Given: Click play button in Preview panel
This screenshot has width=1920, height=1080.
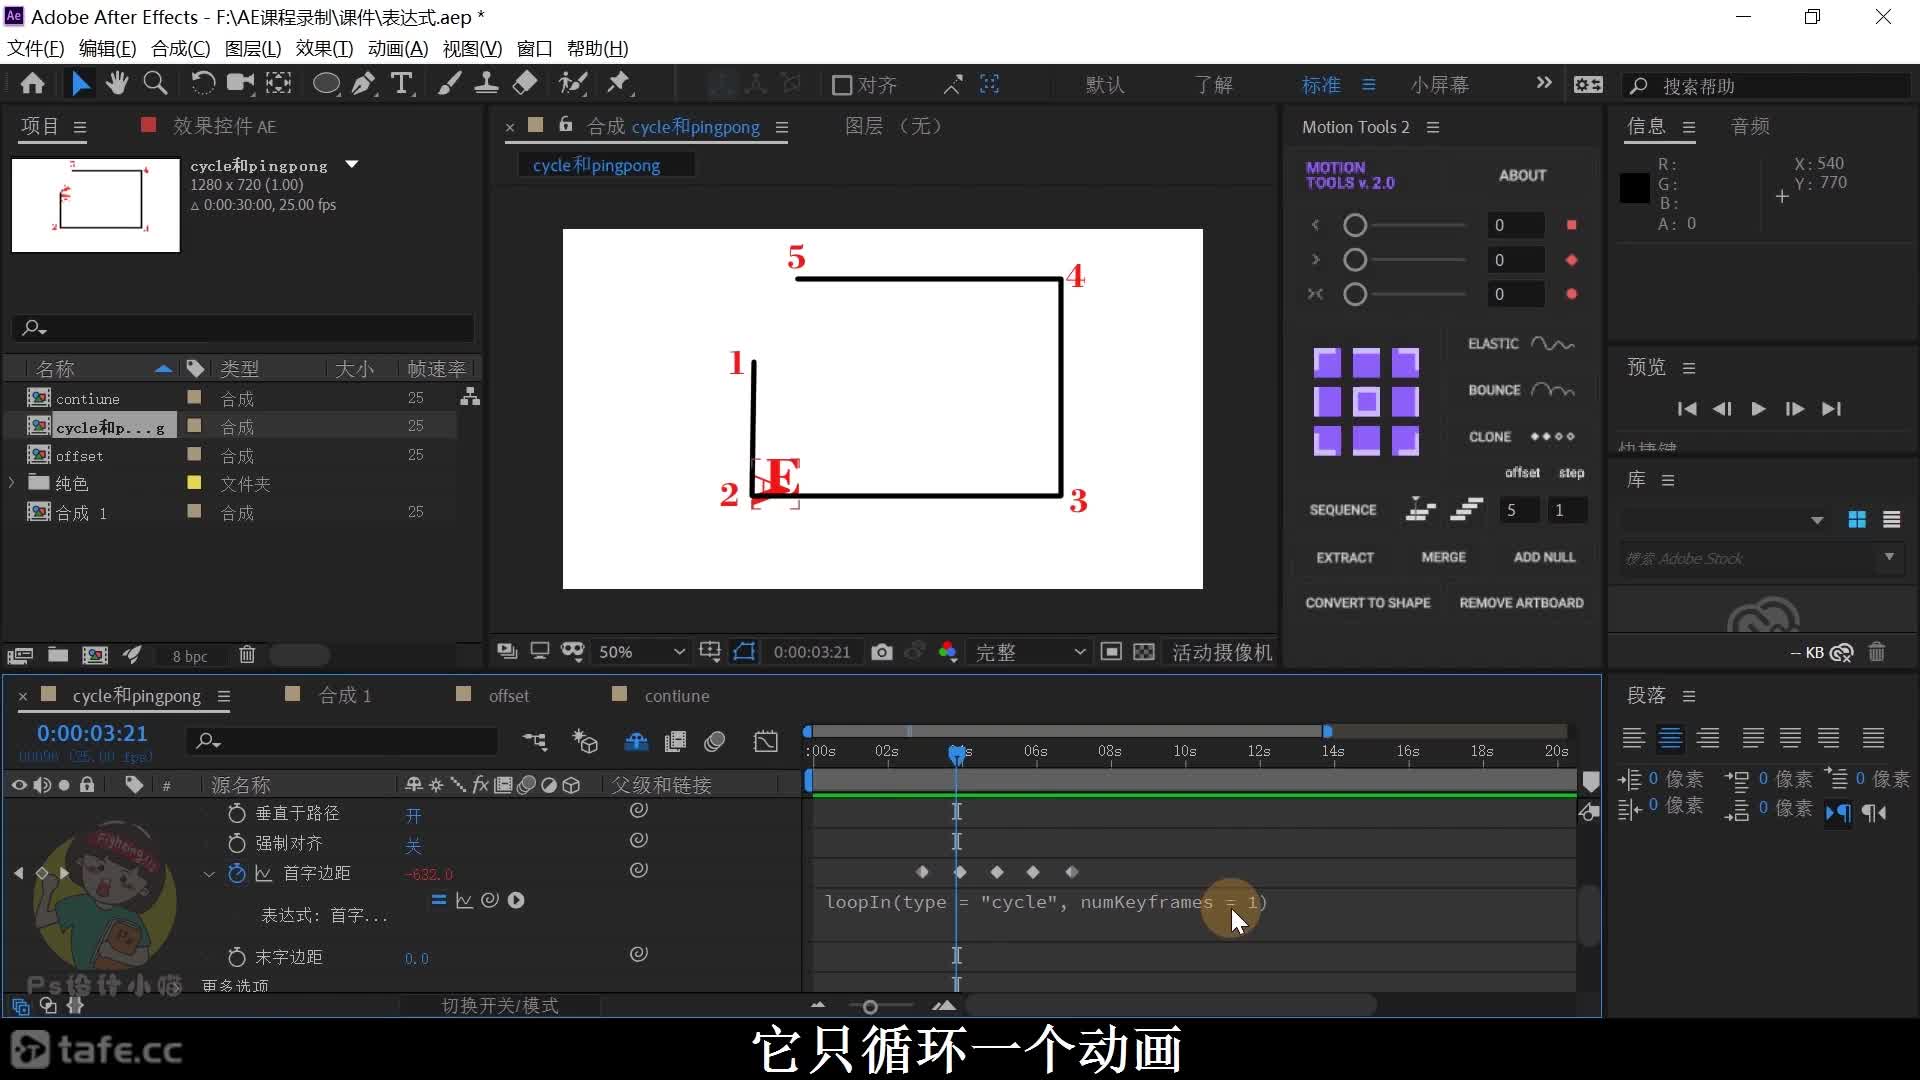Looking at the screenshot, I should 1758,408.
